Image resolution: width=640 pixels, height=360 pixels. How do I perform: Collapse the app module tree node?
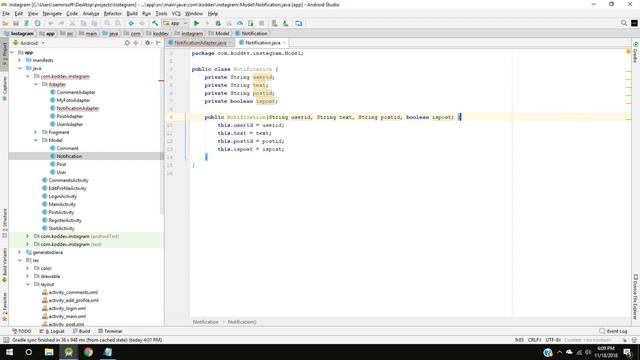(12, 52)
